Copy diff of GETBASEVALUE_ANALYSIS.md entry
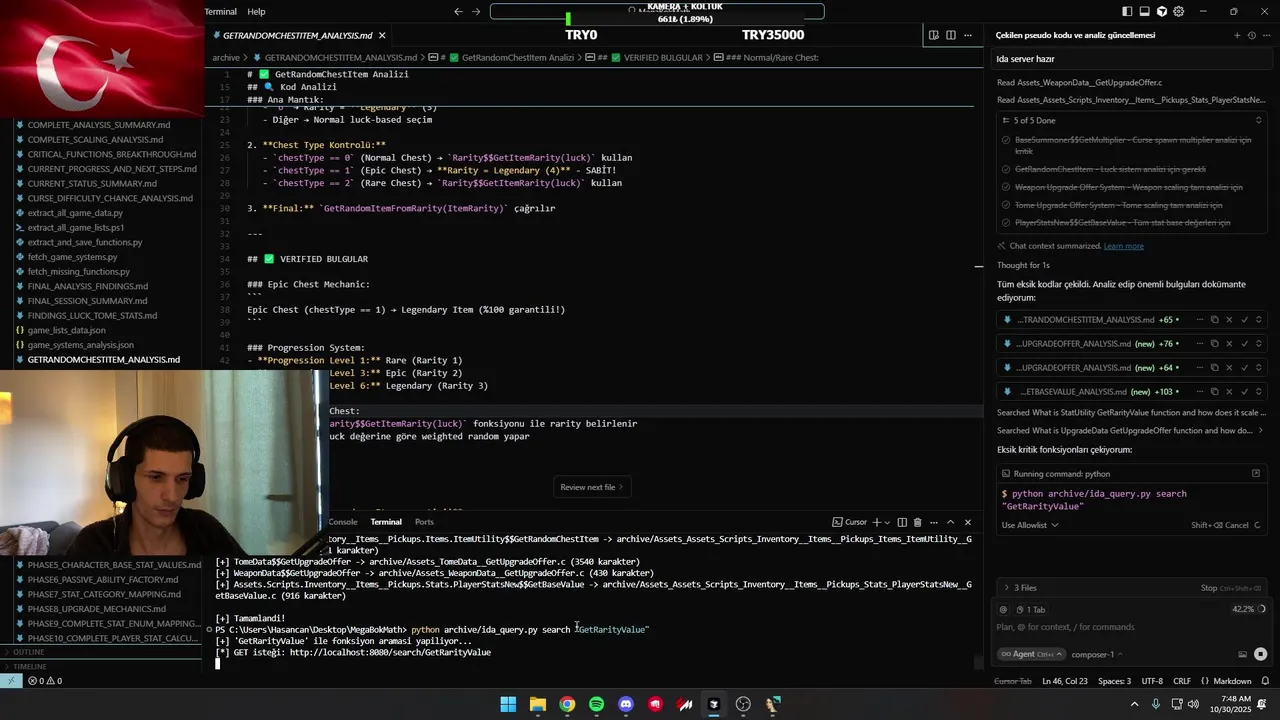This screenshot has height=720, width=1280. click(1215, 392)
